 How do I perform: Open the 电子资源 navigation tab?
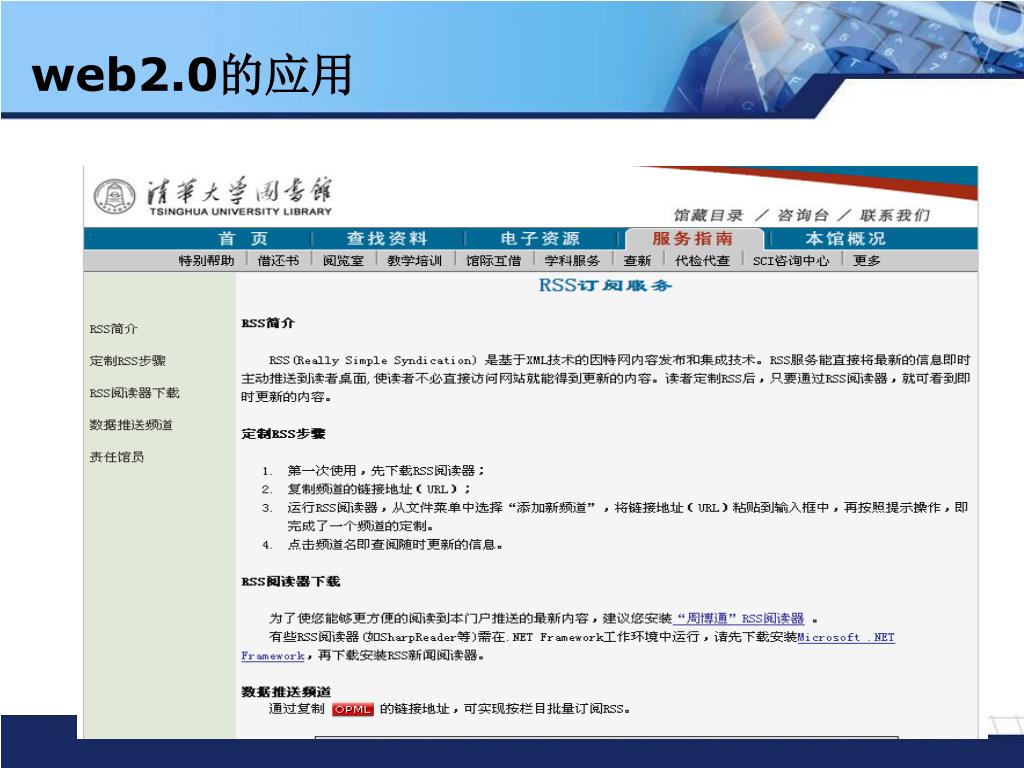tap(540, 238)
